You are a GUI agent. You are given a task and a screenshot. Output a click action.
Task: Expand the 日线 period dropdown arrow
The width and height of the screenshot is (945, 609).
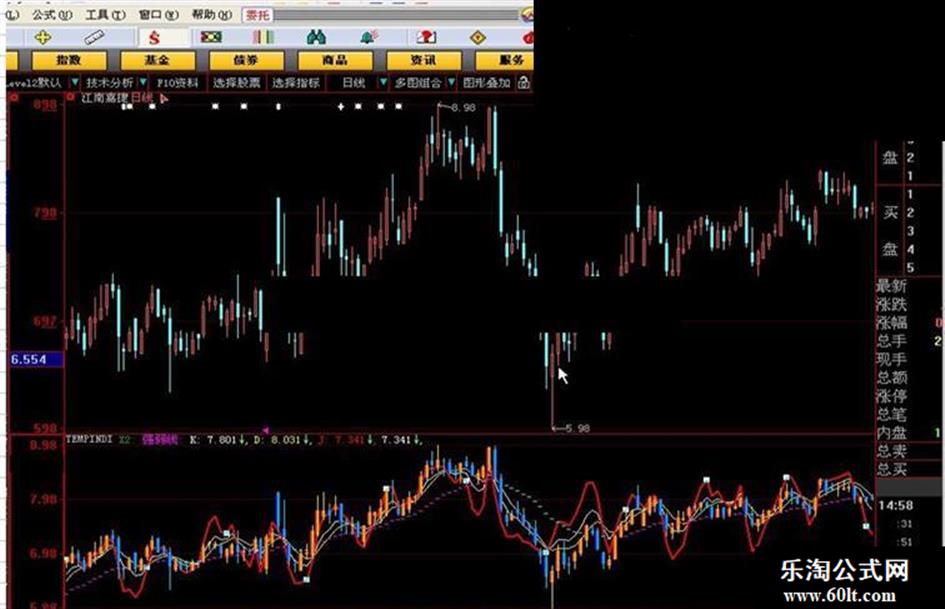[383, 82]
